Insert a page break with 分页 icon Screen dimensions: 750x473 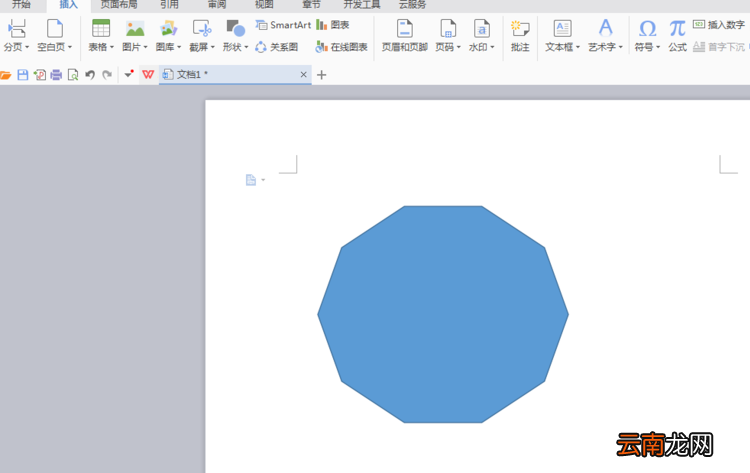(17, 29)
